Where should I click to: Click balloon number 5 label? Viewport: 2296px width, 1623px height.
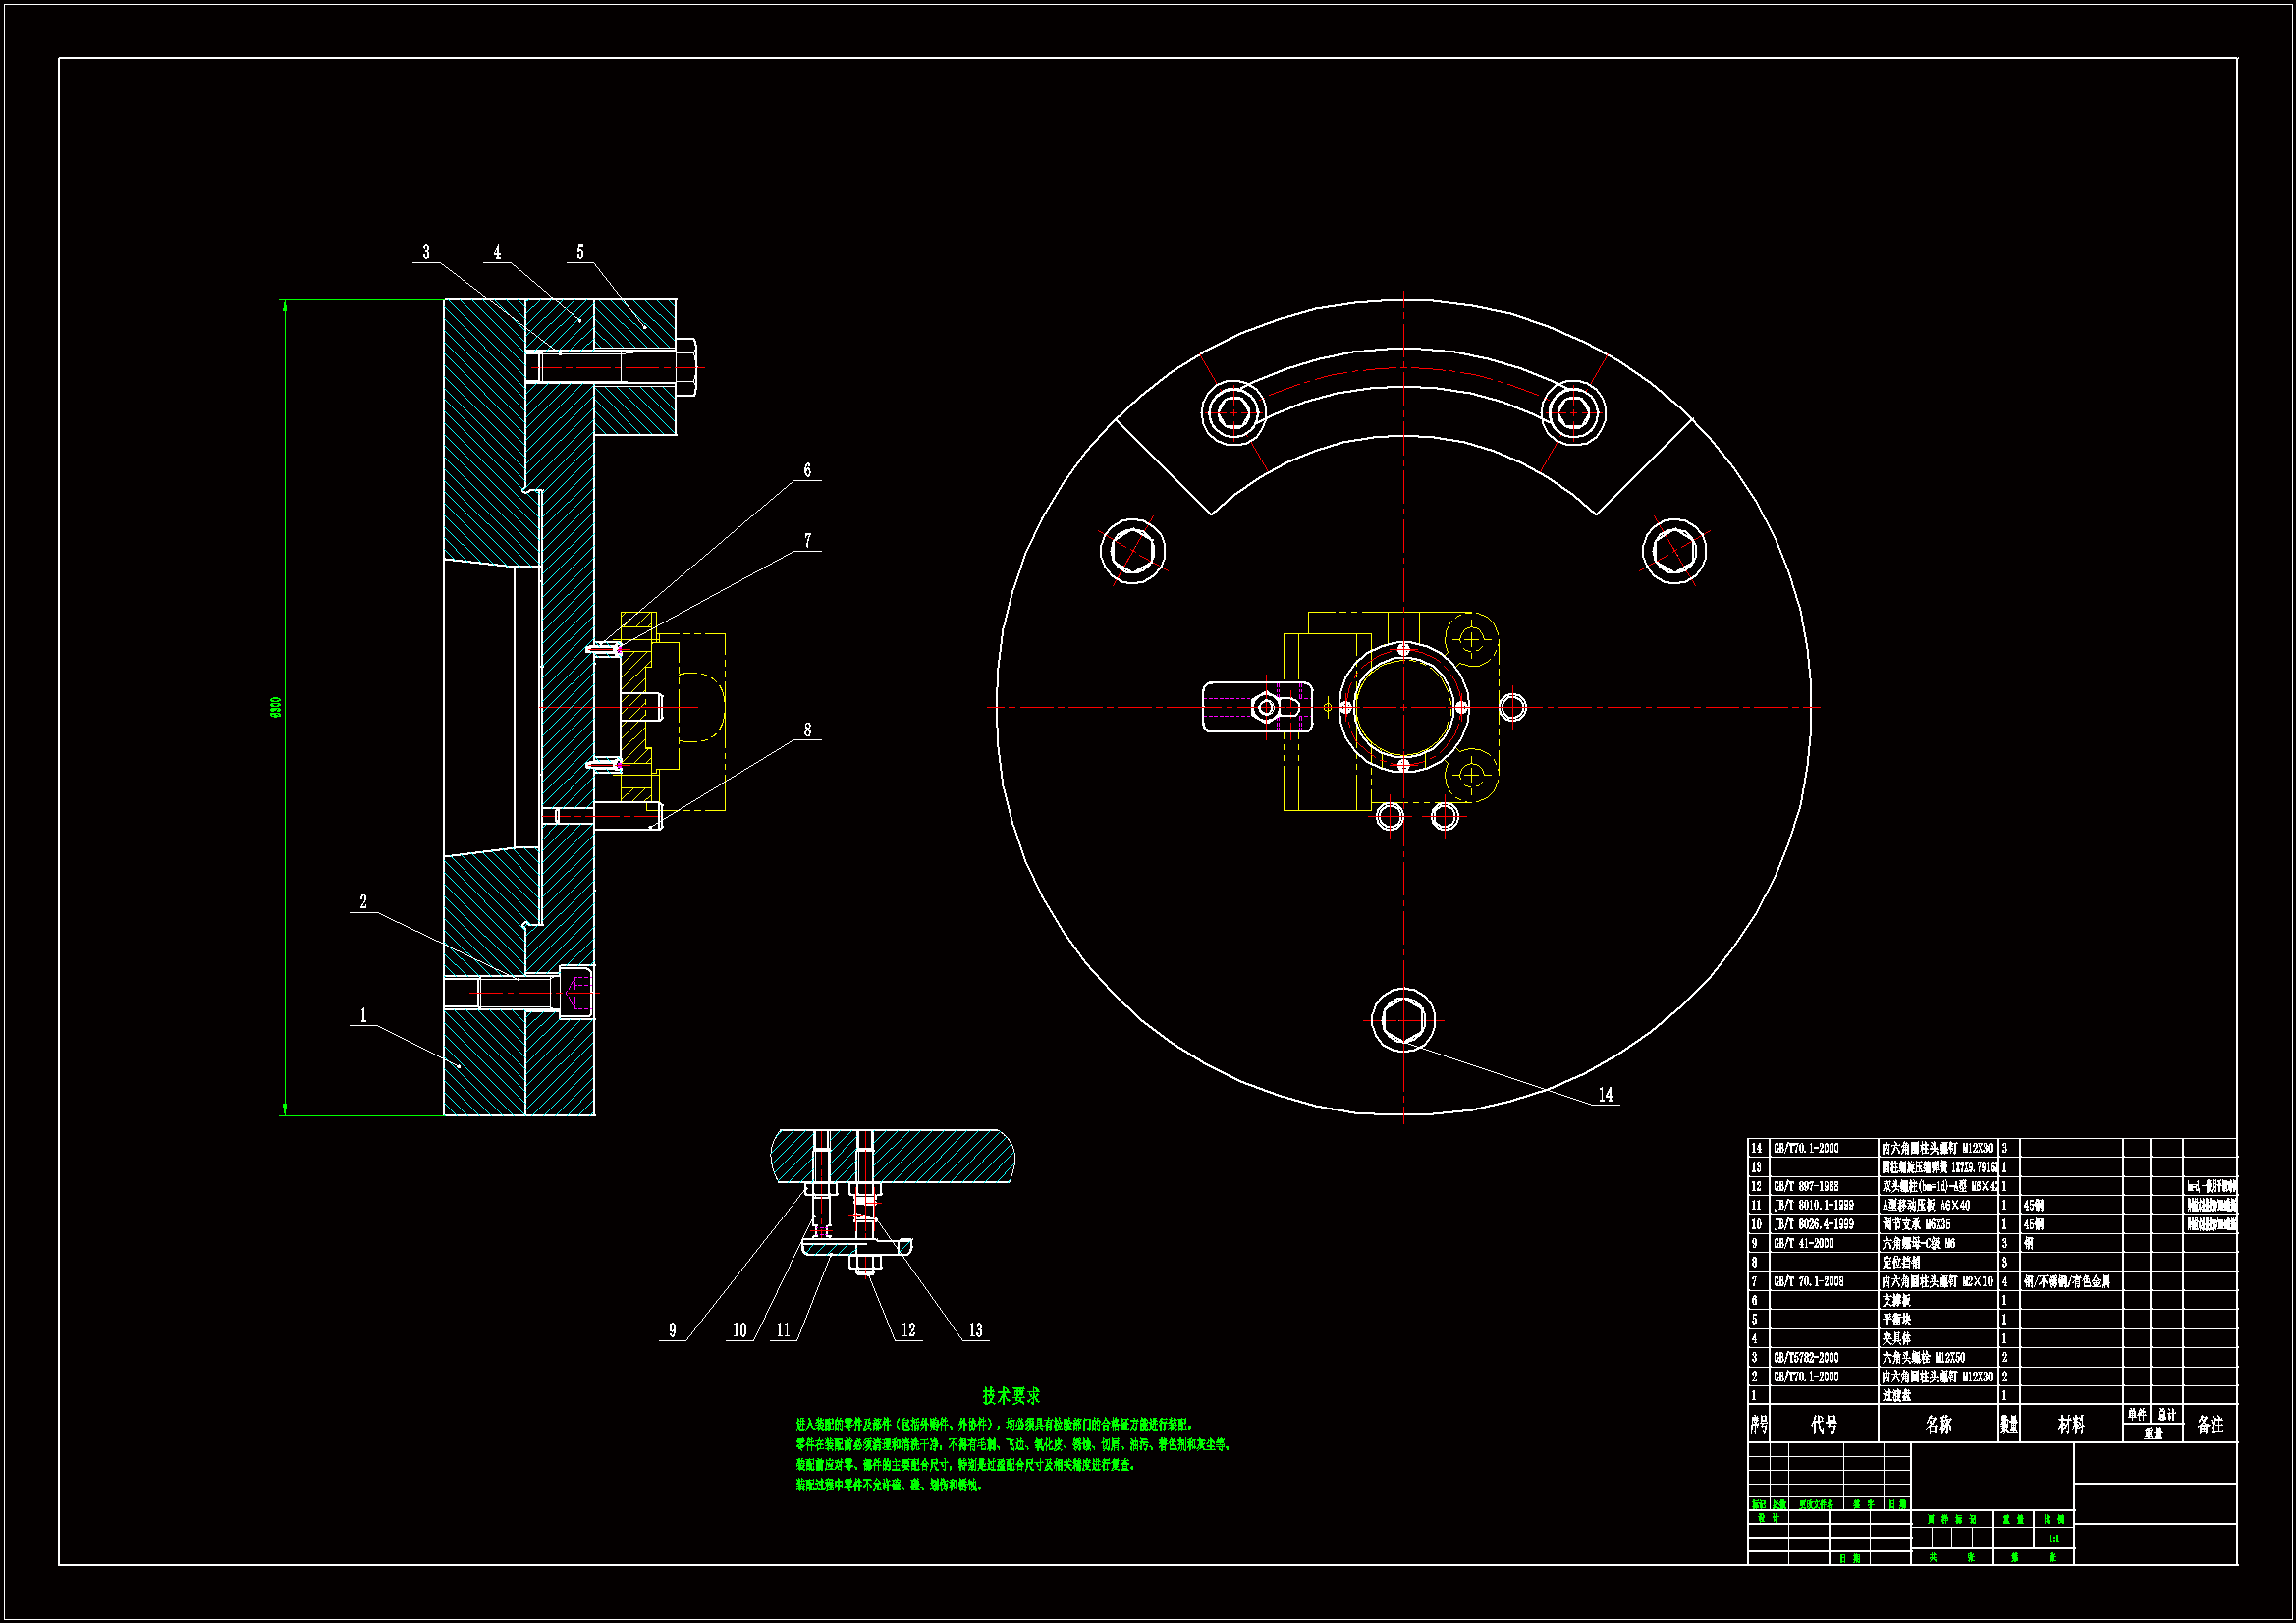coord(580,253)
